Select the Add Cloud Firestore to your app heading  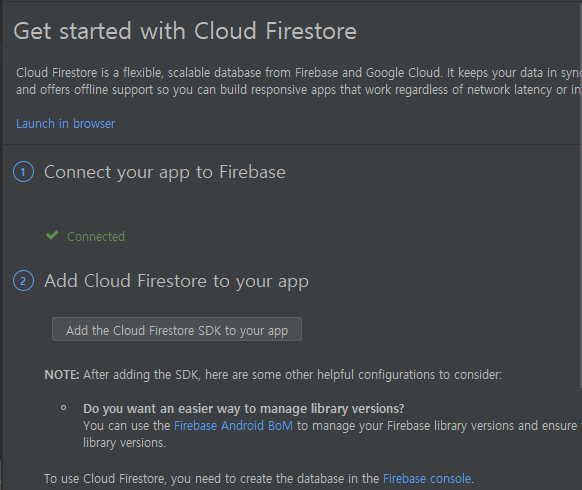coord(176,281)
